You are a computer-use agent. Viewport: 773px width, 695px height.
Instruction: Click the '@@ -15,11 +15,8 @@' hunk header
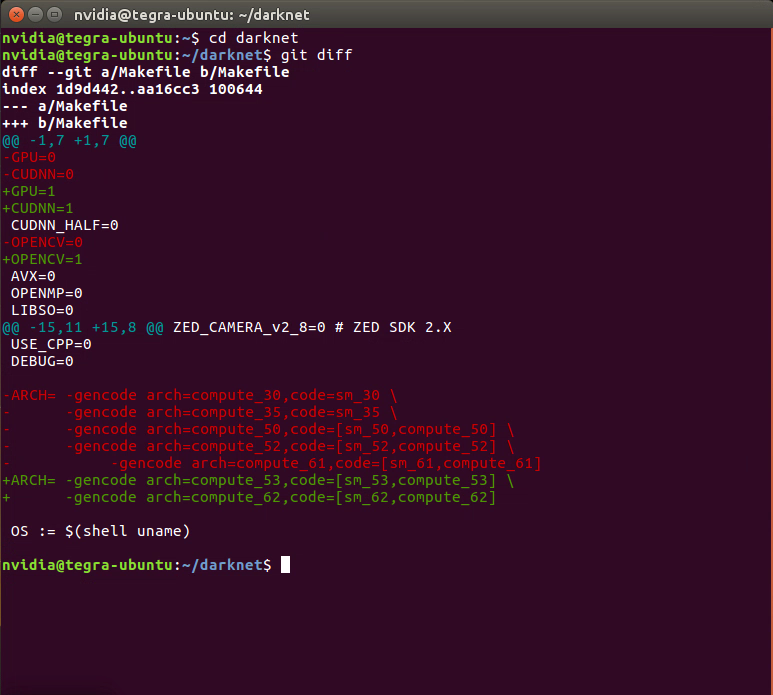(x=83, y=328)
